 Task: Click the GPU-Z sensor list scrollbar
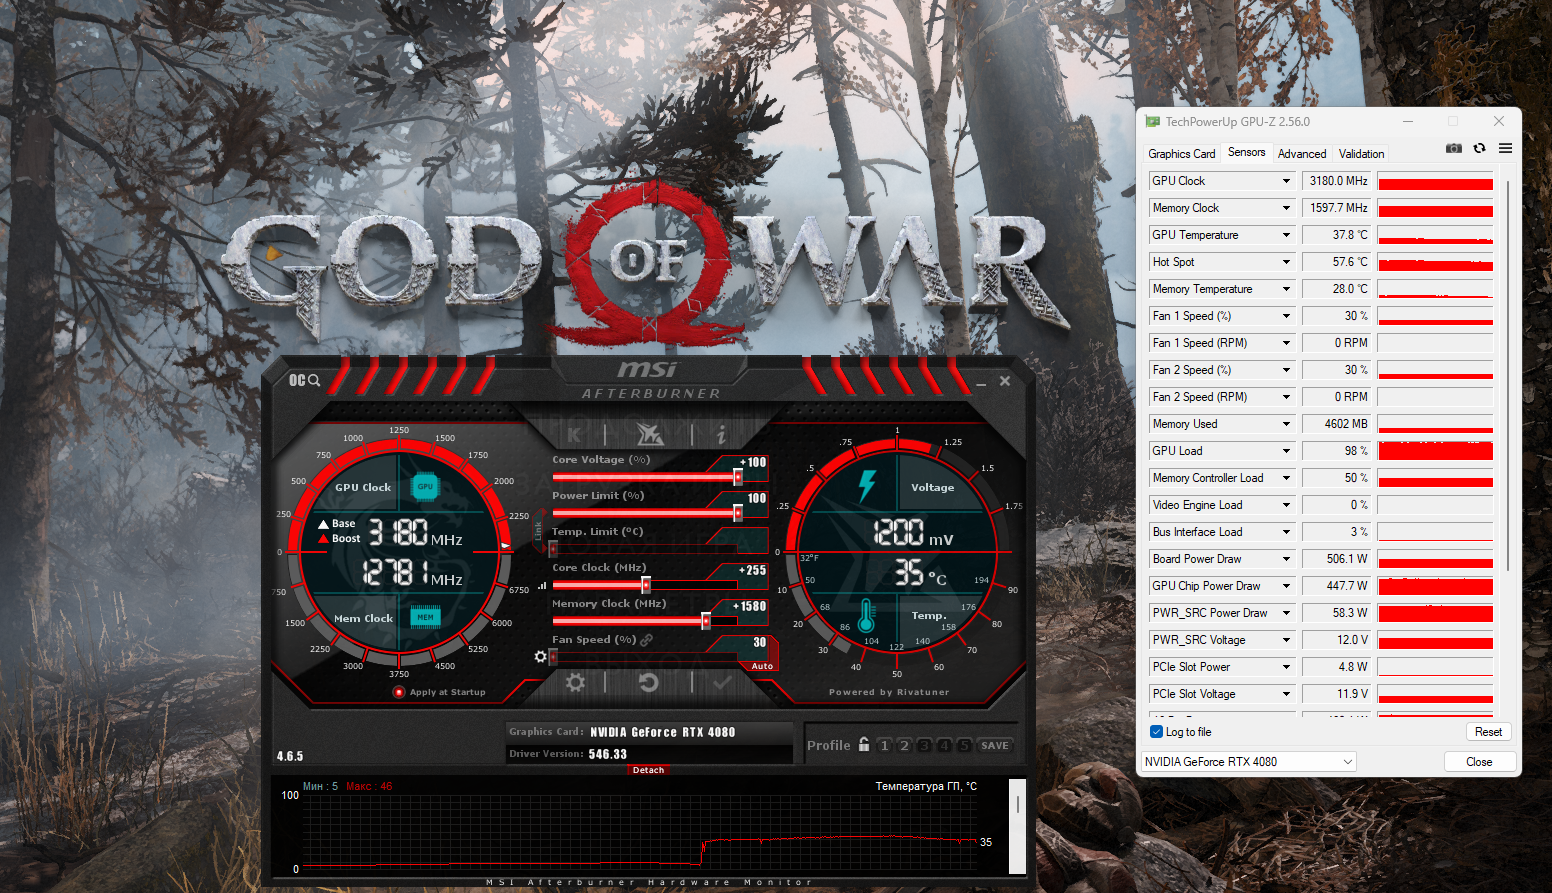tap(1507, 376)
